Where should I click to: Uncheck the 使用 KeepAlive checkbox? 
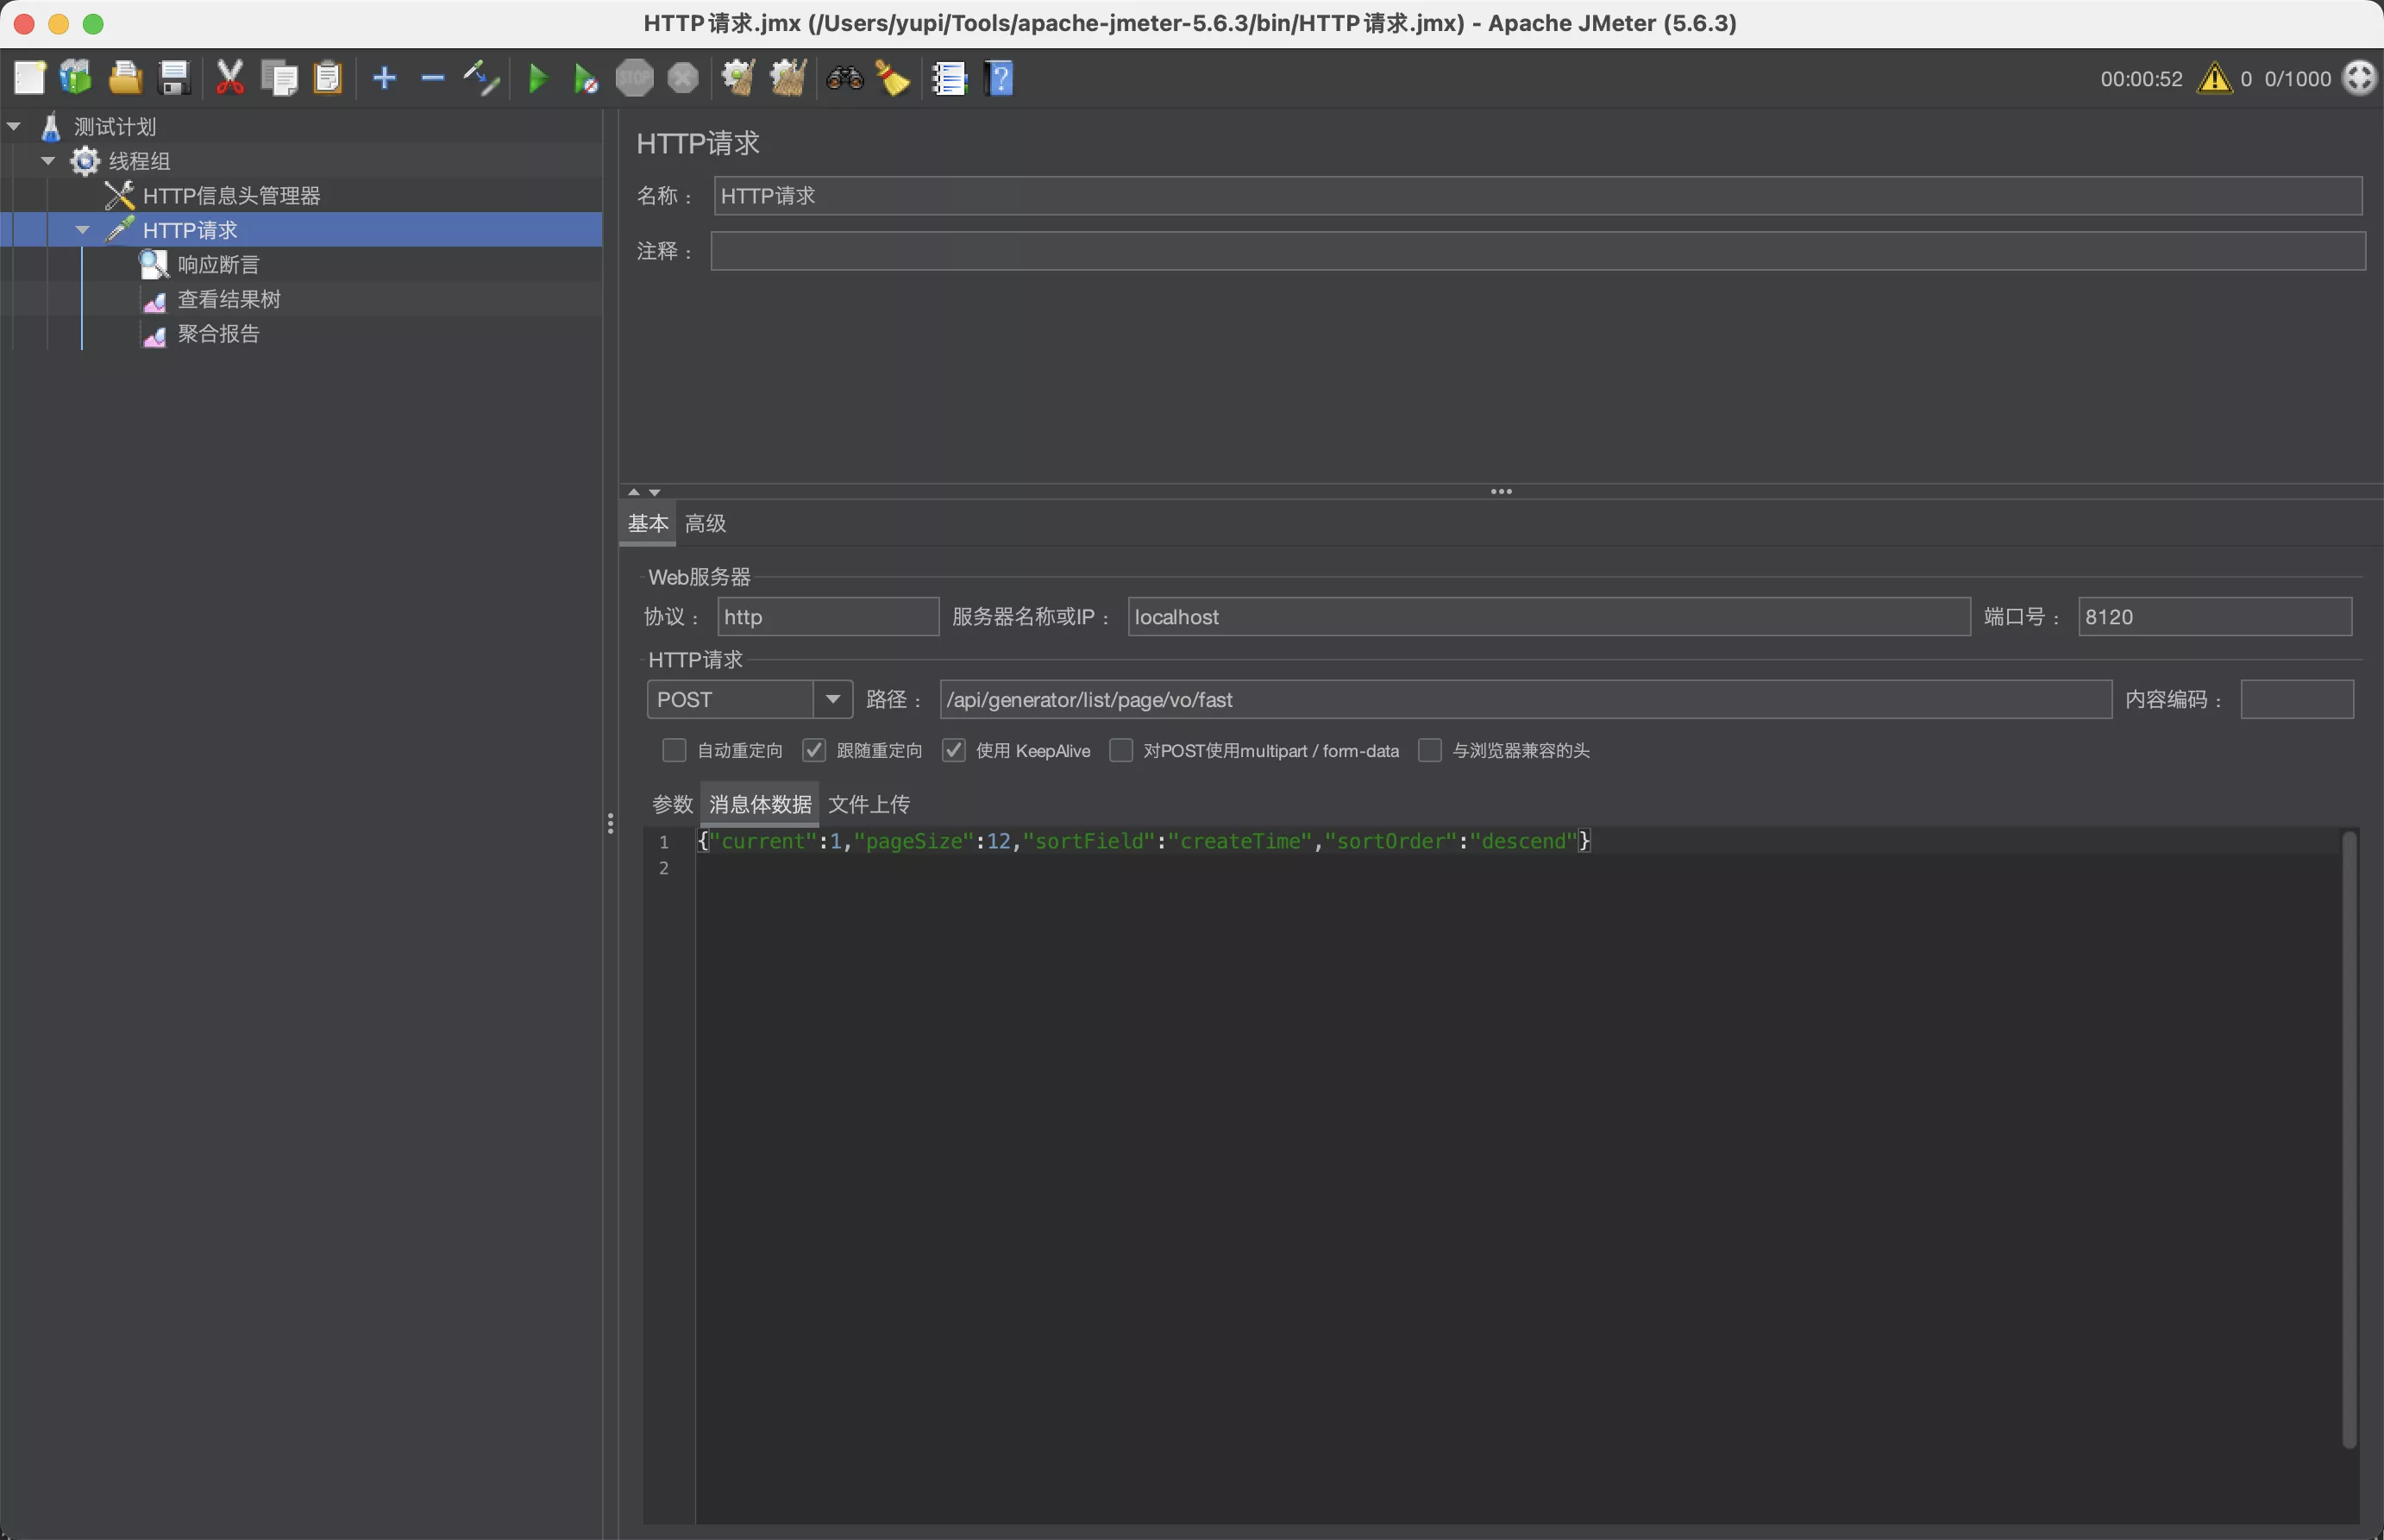click(954, 750)
